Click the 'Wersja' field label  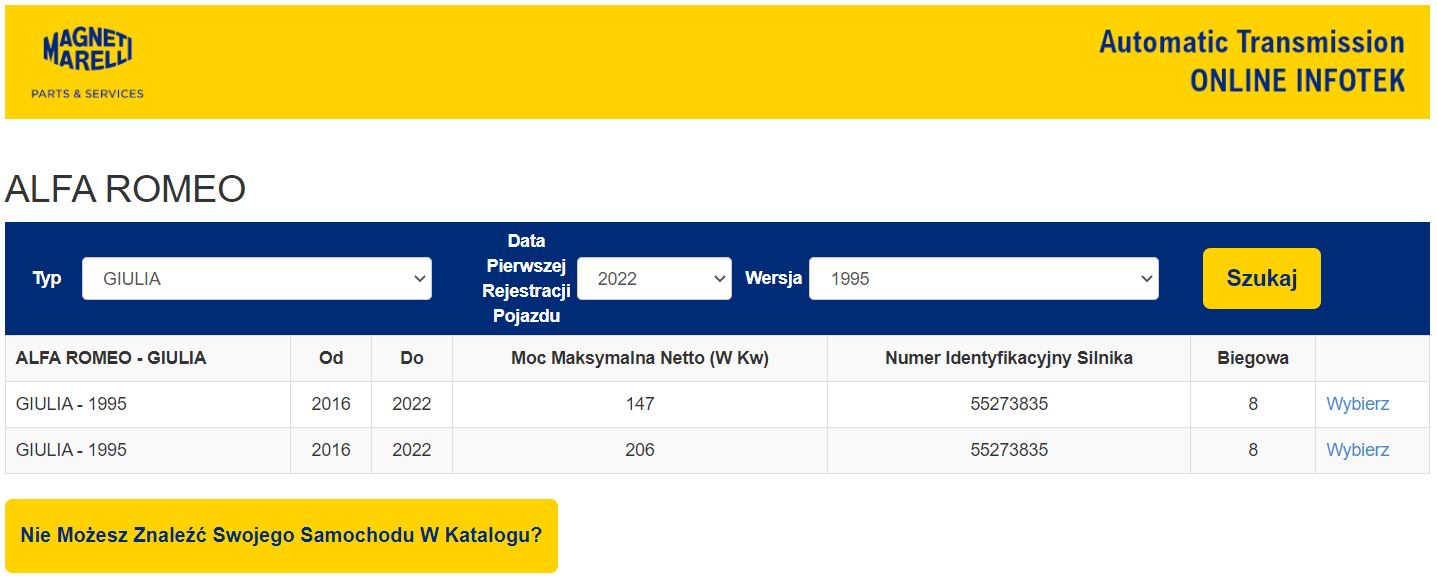pos(773,278)
